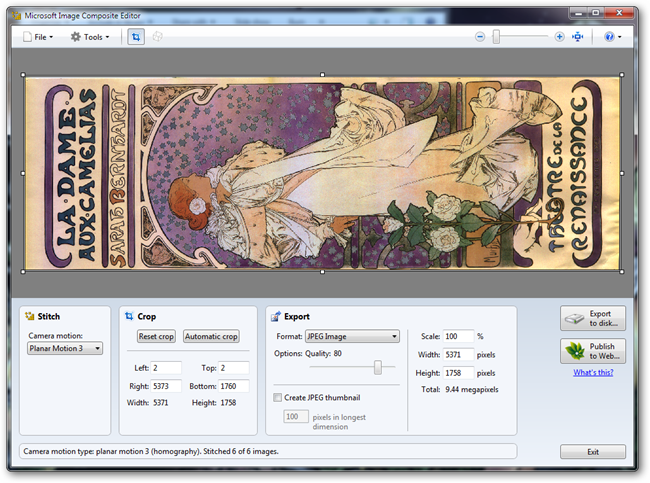Click the Crop panel icon

[x=129, y=316]
